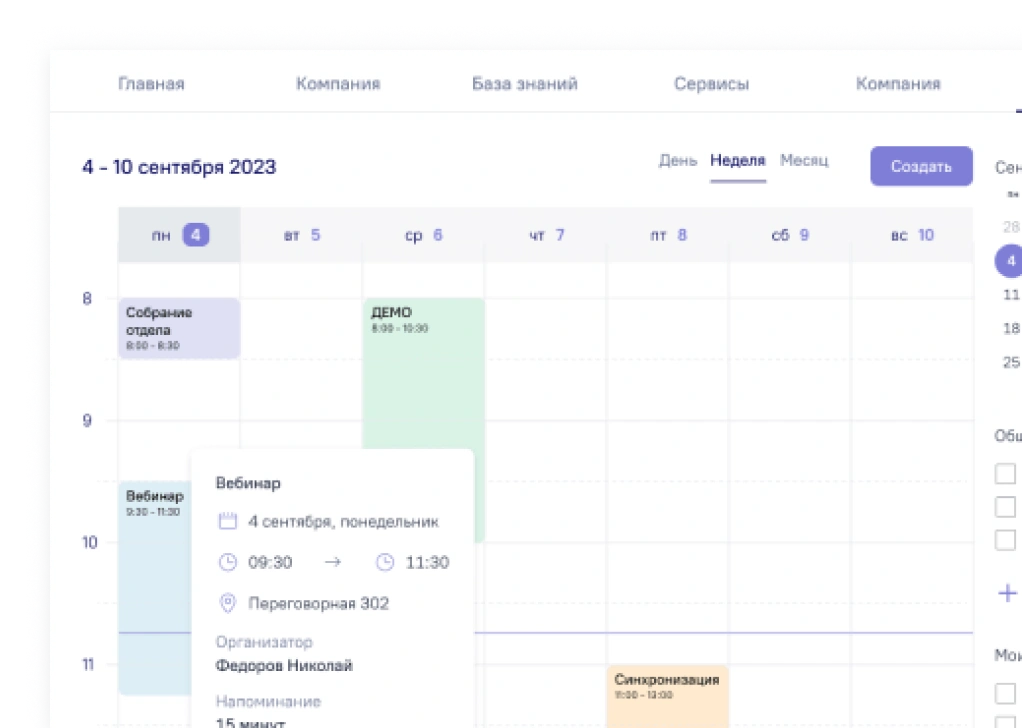Click the clock icon next to 09:30
Screen dimensions: 1022x728
point(227,562)
